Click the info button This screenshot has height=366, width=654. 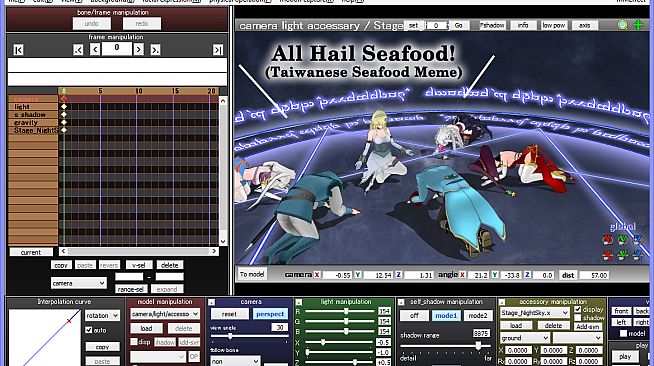pyautogui.click(x=523, y=25)
